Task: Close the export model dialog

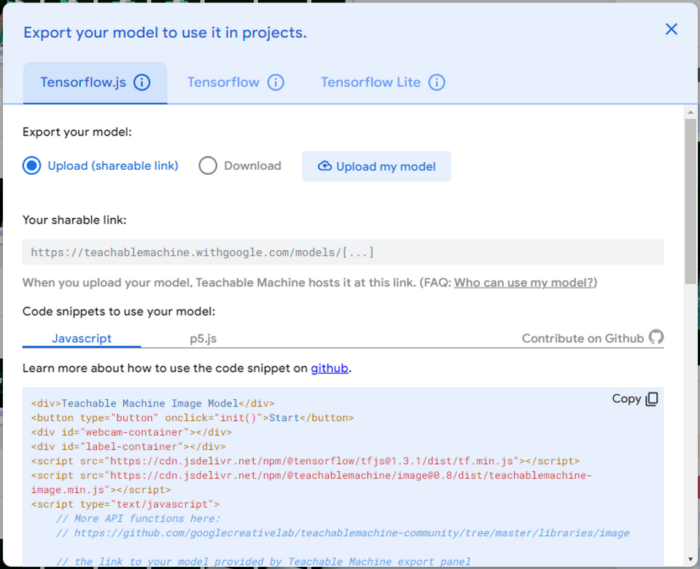Action: pos(671,29)
